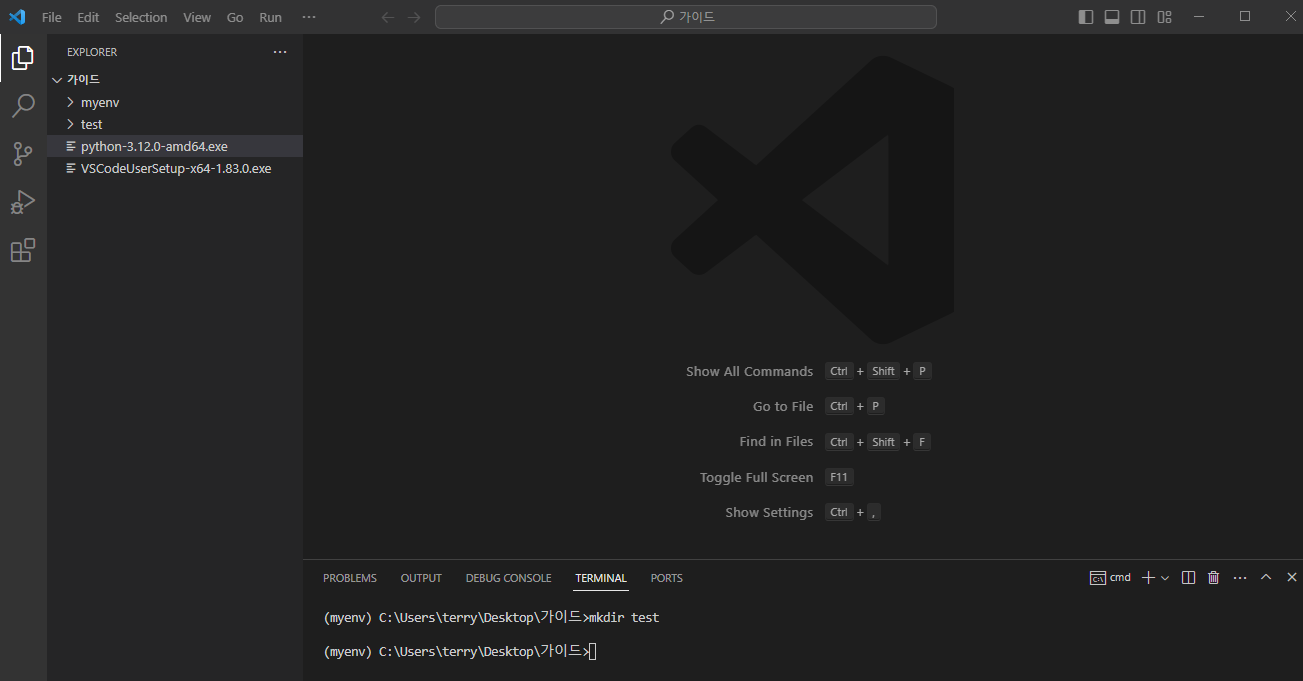Go back with the left arrow
Viewport: 1303px width, 681px height.
[388, 17]
